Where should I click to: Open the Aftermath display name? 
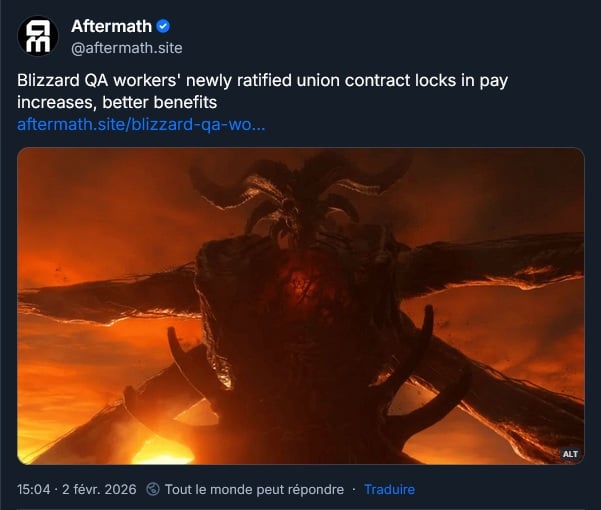coord(112,26)
